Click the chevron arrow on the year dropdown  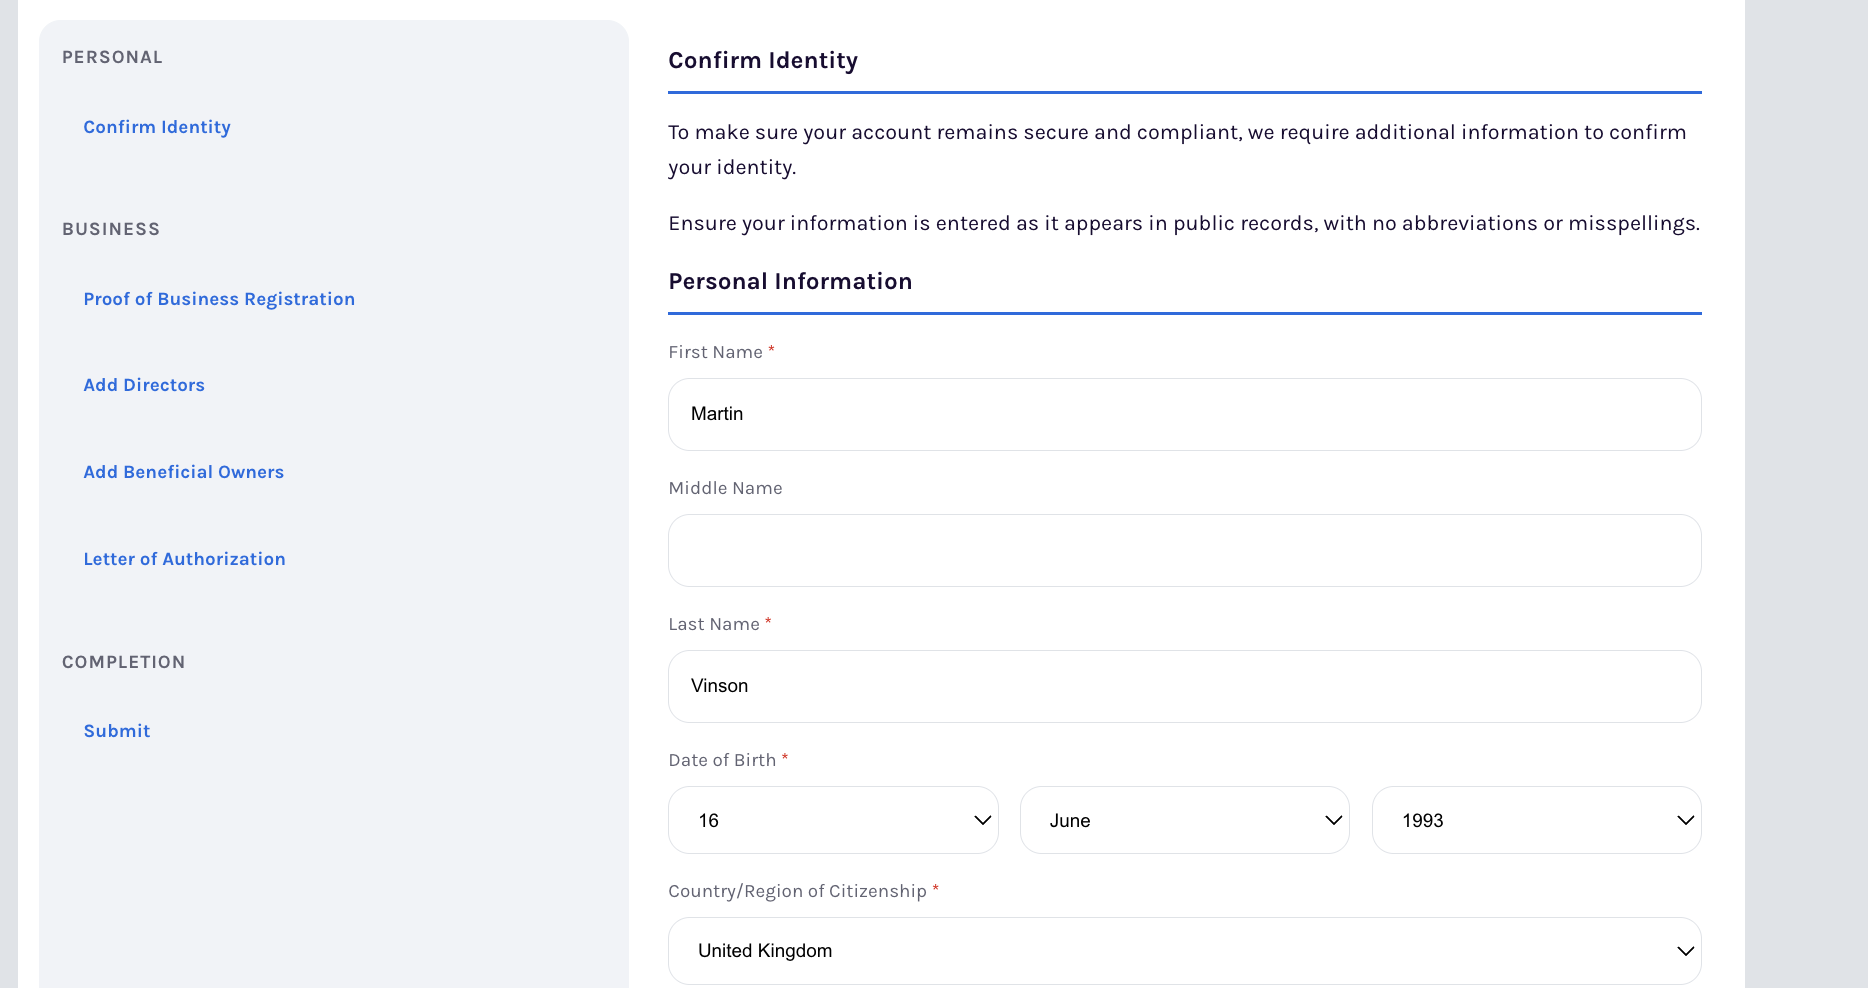1685,820
